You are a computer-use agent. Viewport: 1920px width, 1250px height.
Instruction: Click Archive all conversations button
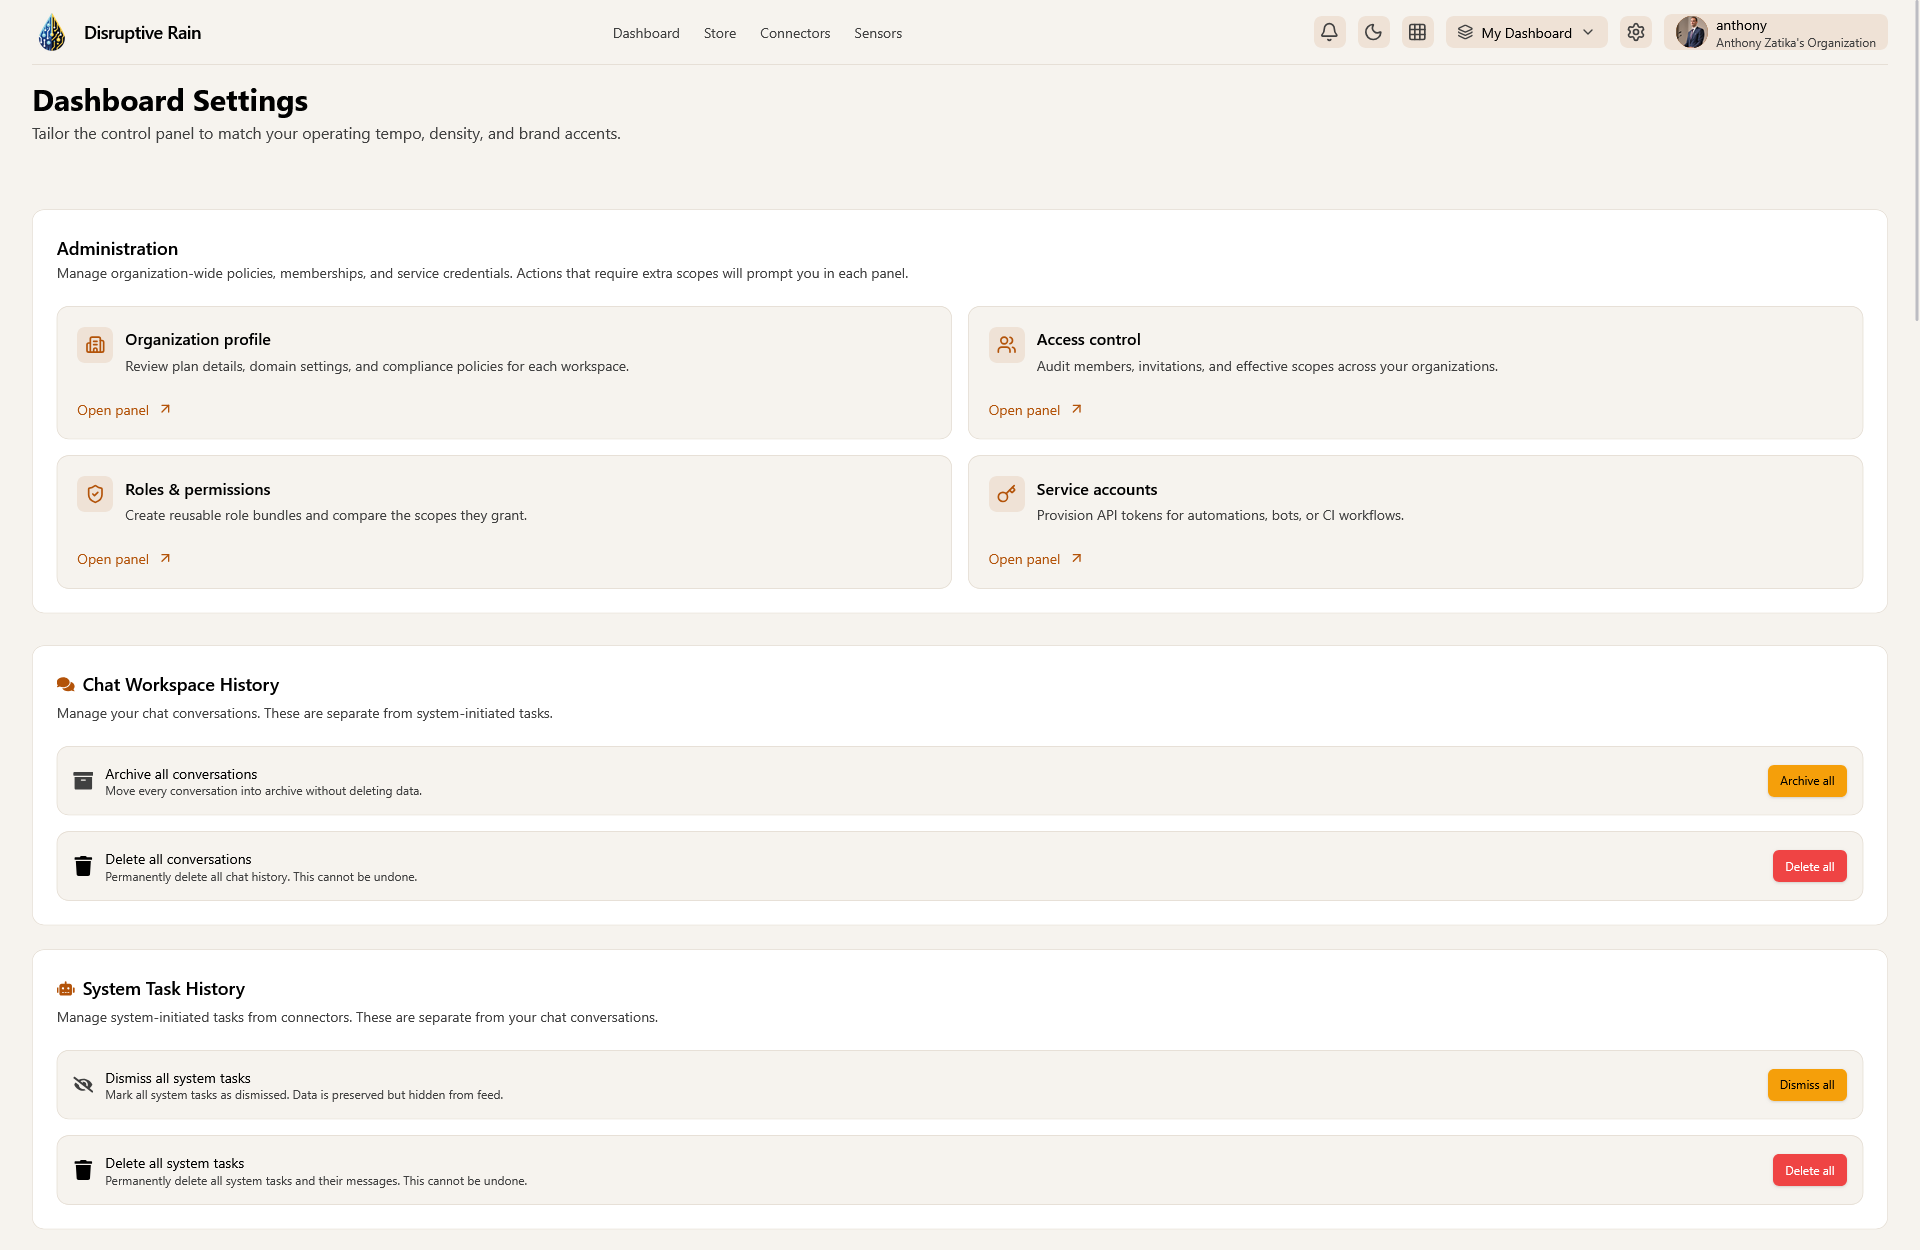[x=1807, y=781]
